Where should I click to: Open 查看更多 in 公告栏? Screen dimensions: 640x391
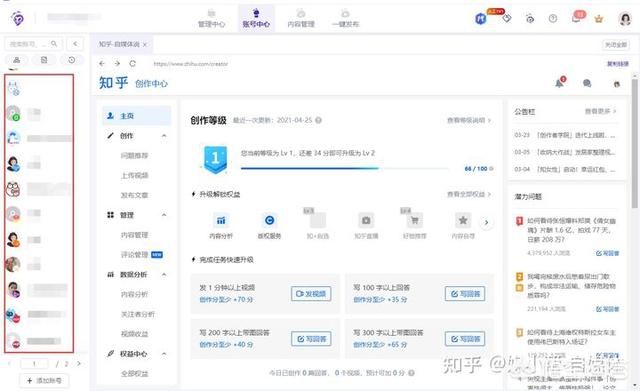click(601, 111)
